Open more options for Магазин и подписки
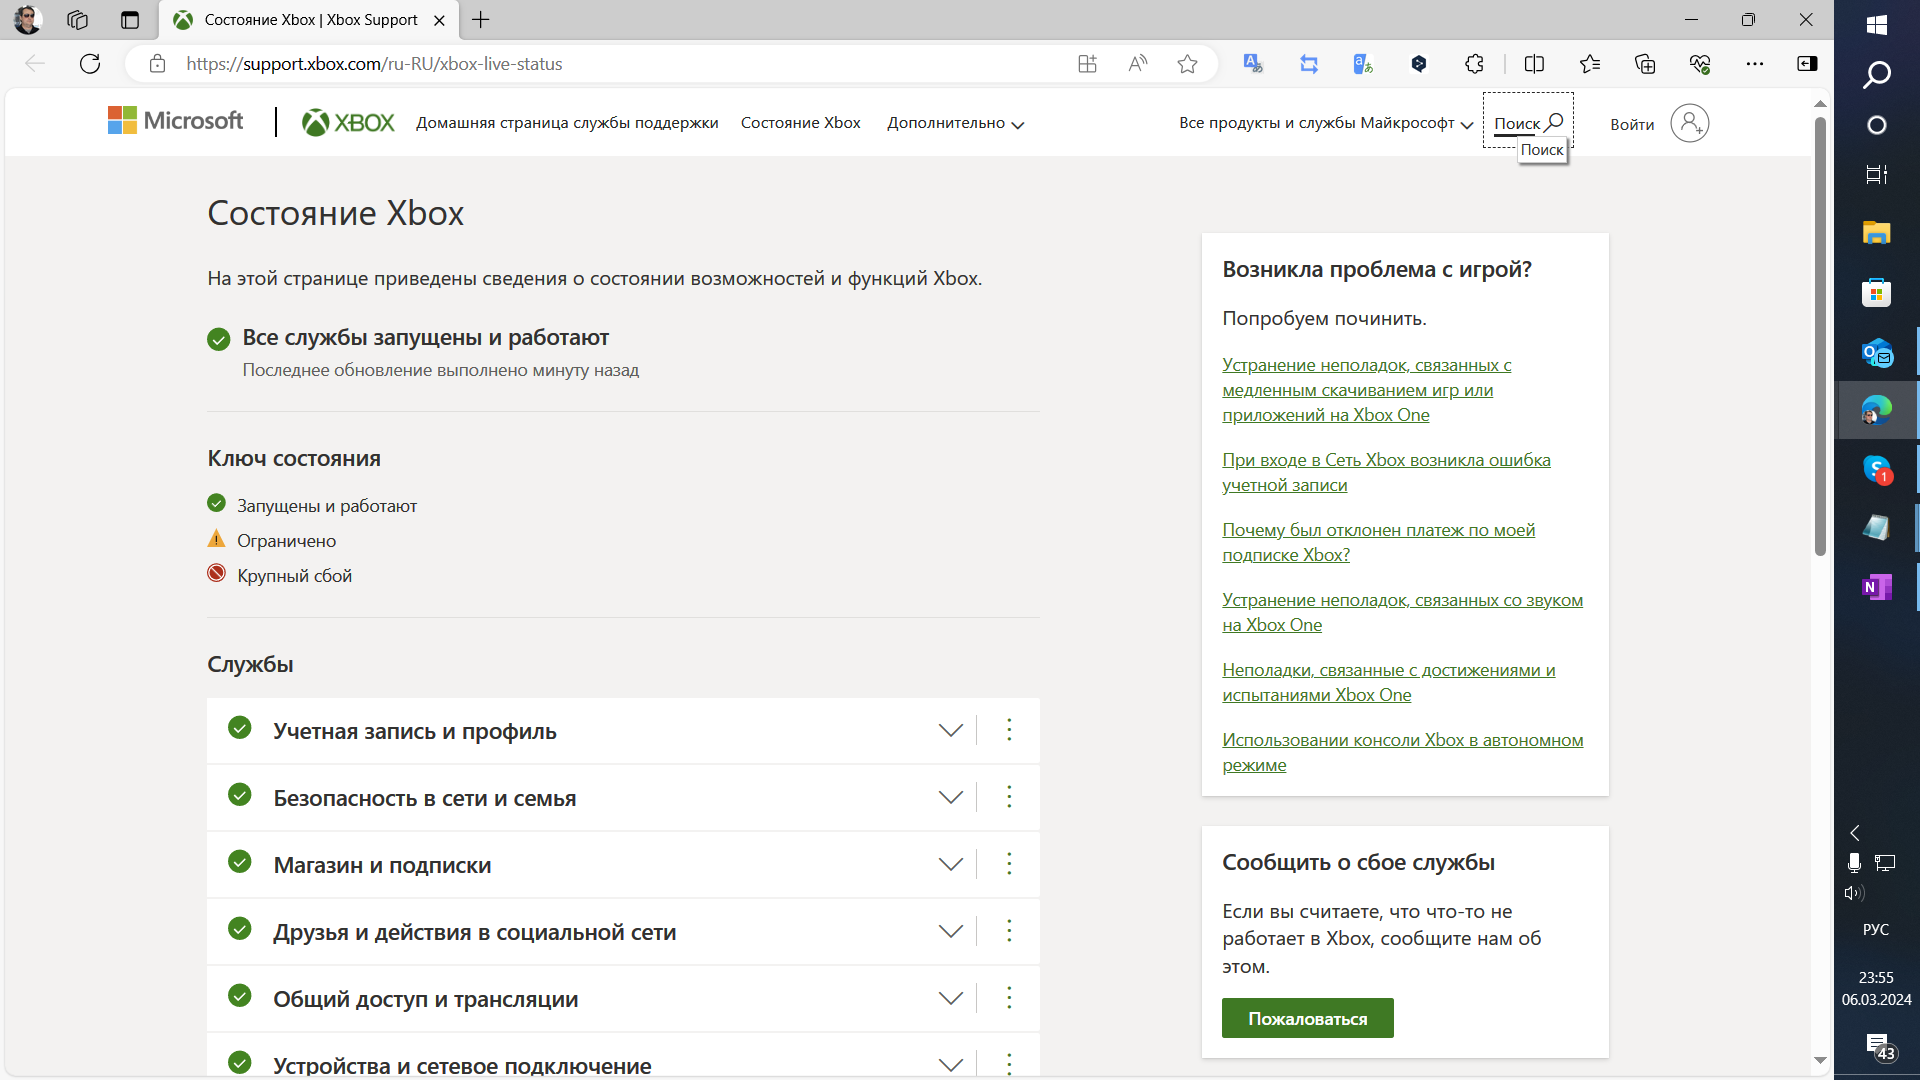The image size is (1920, 1080). 1009,864
